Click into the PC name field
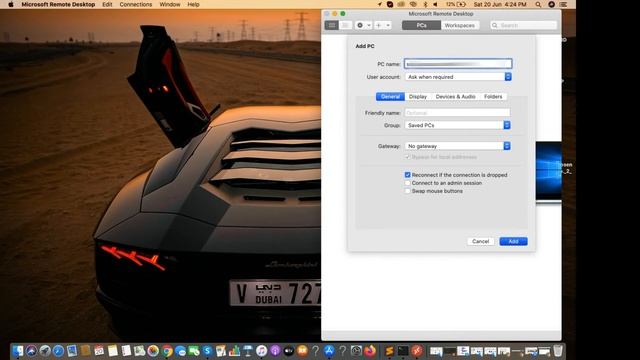Image resolution: width=640 pixels, height=360 pixels. [458, 64]
